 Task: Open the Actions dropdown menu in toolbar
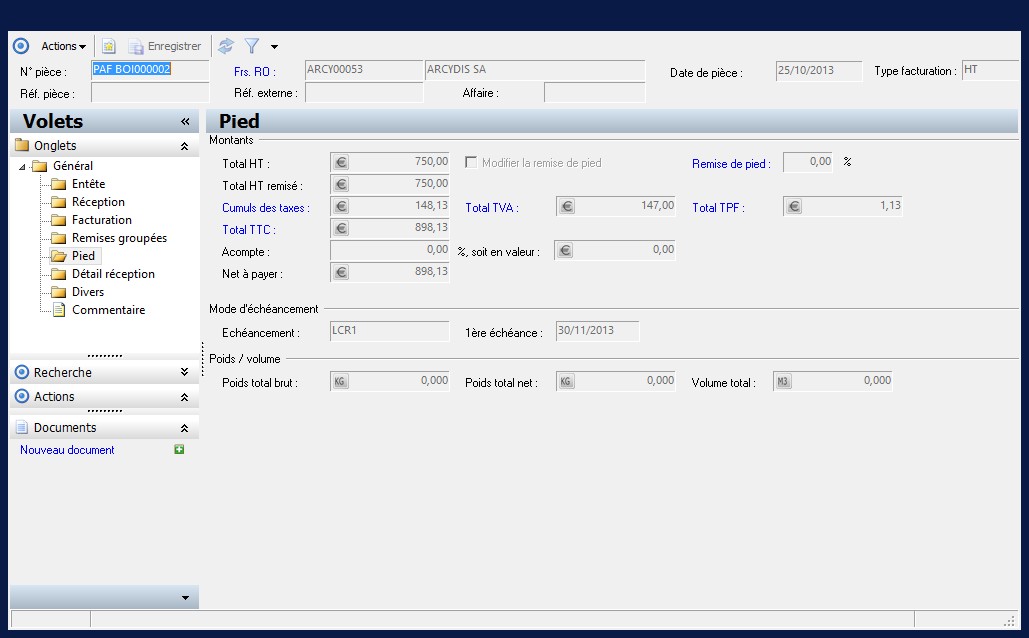point(63,46)
